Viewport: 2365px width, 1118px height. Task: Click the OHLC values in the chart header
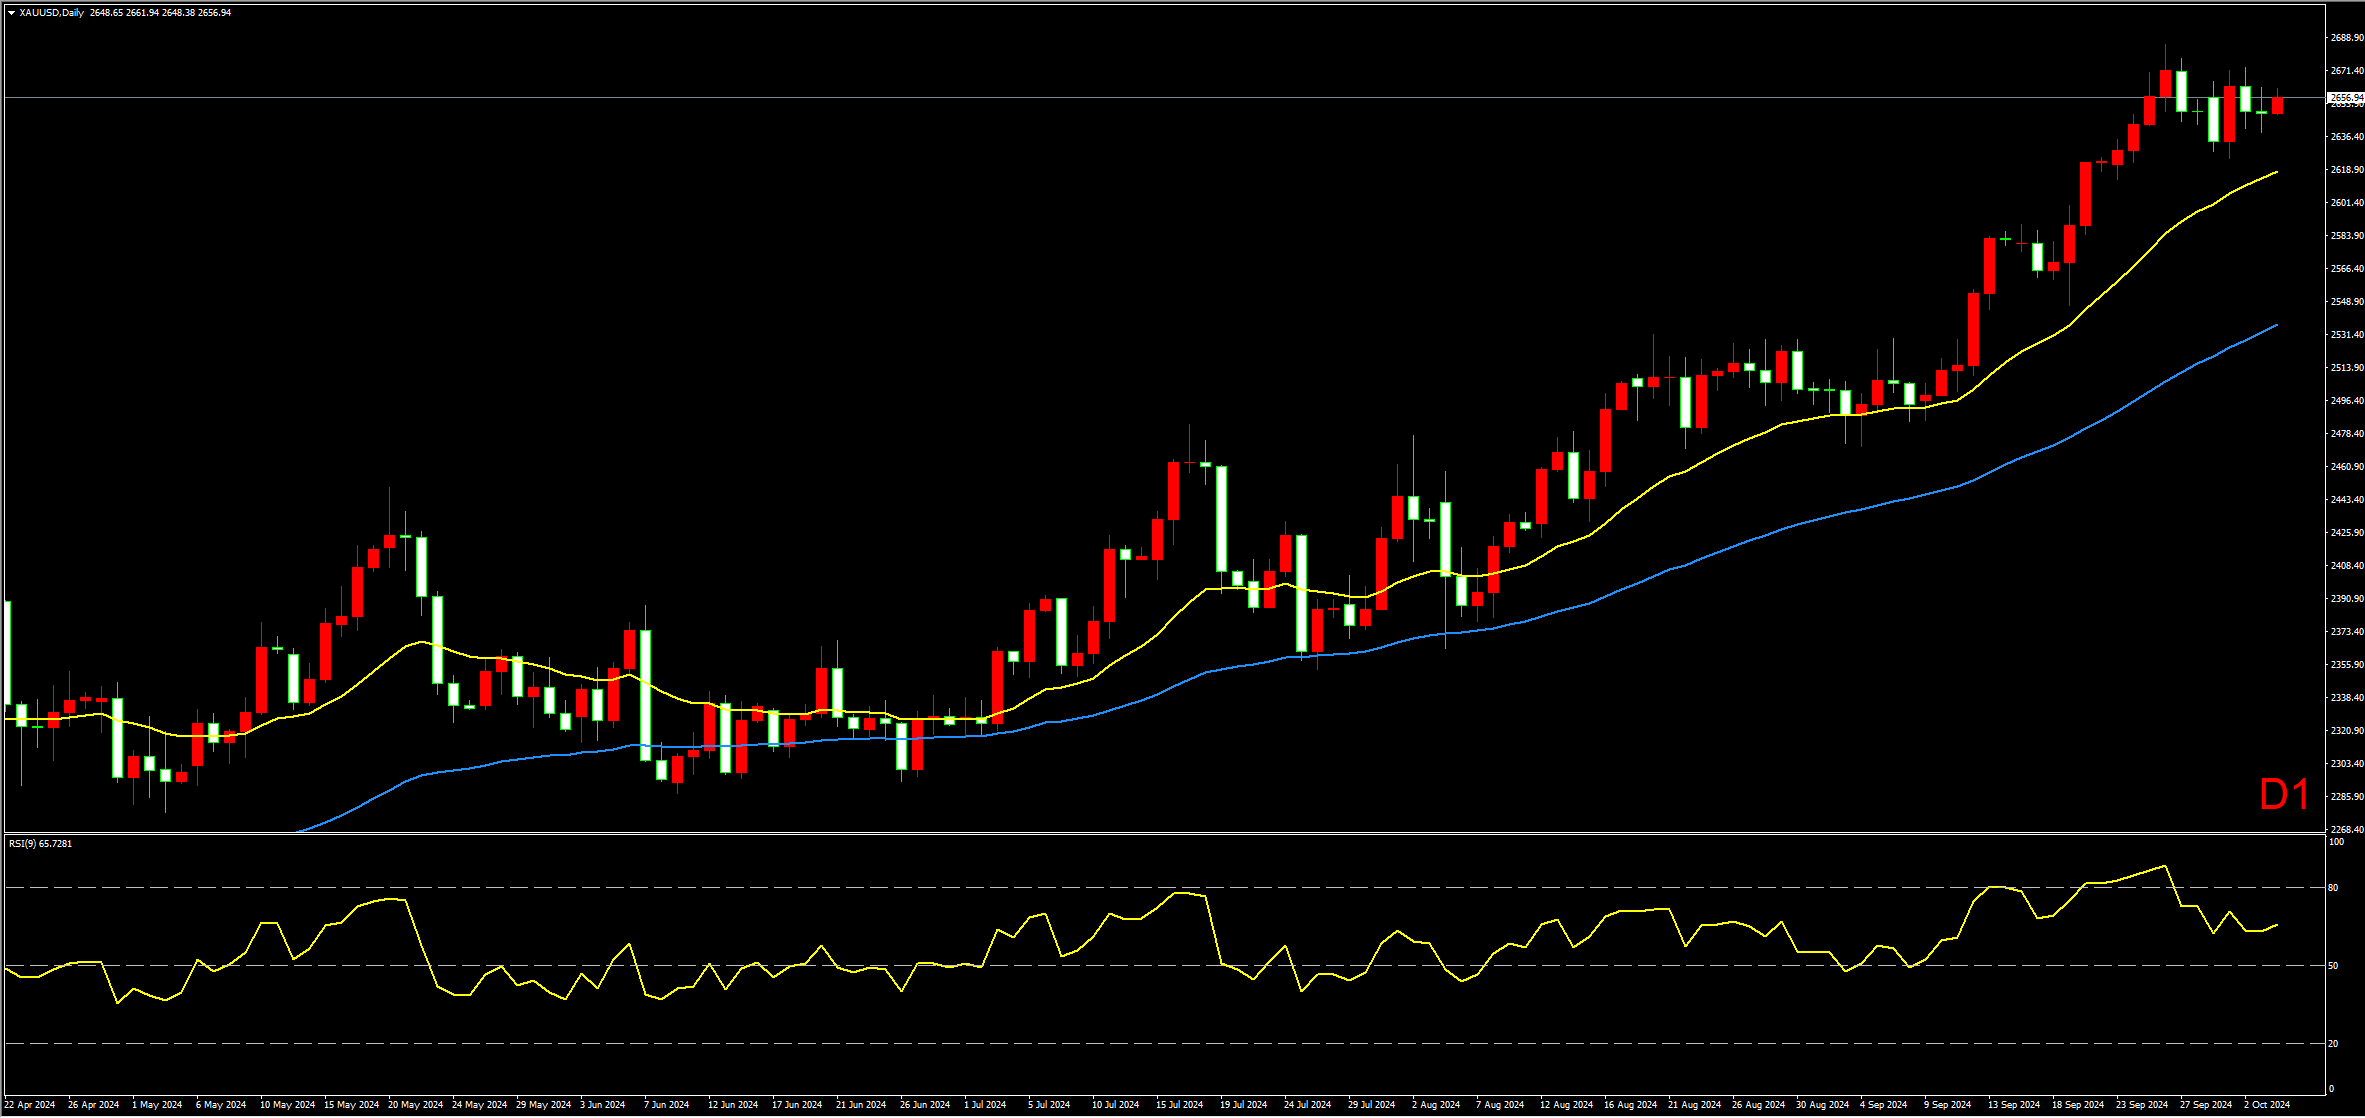[x=160, y=13]
